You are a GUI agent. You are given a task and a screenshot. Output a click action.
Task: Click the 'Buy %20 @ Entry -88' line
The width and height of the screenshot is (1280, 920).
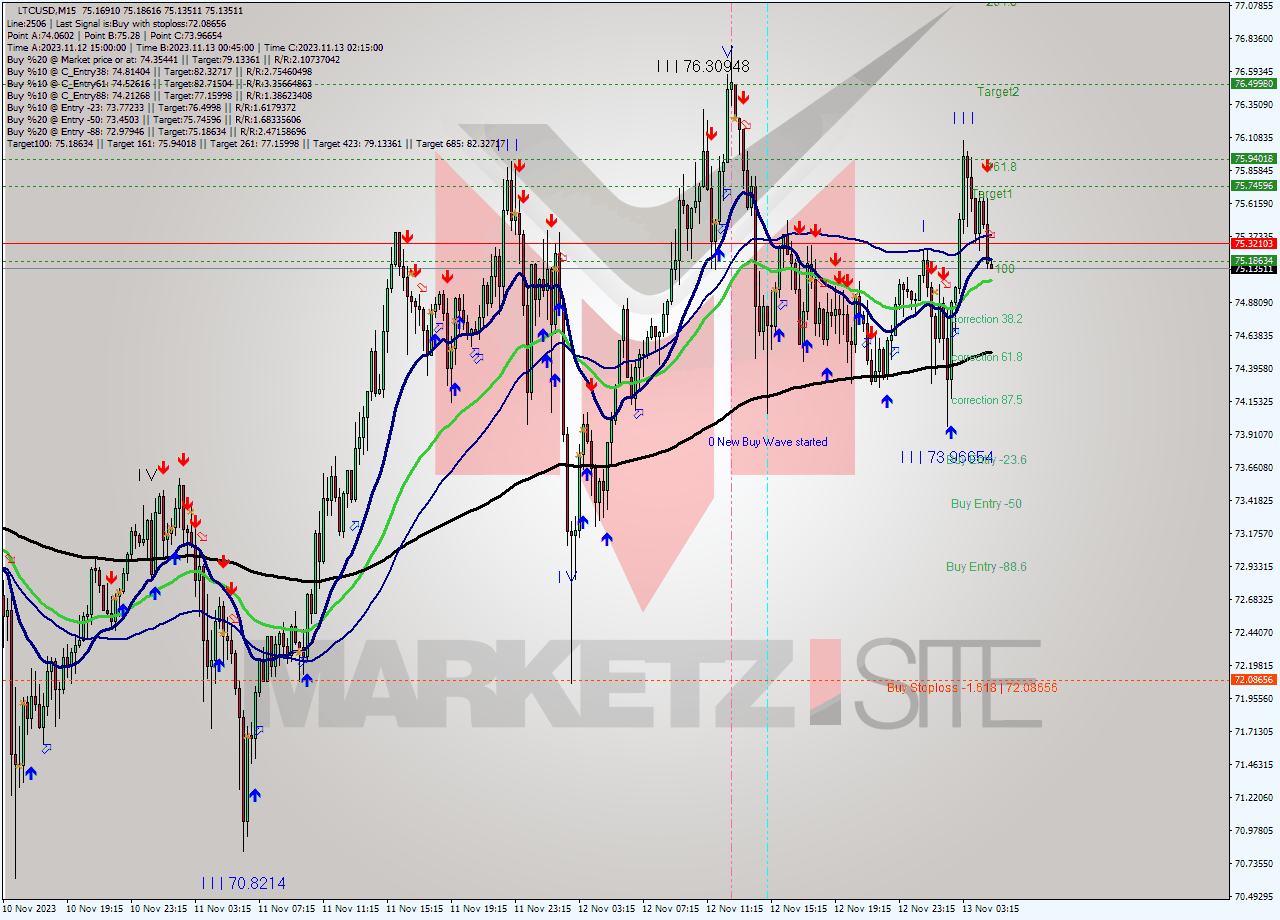point(156,132)
